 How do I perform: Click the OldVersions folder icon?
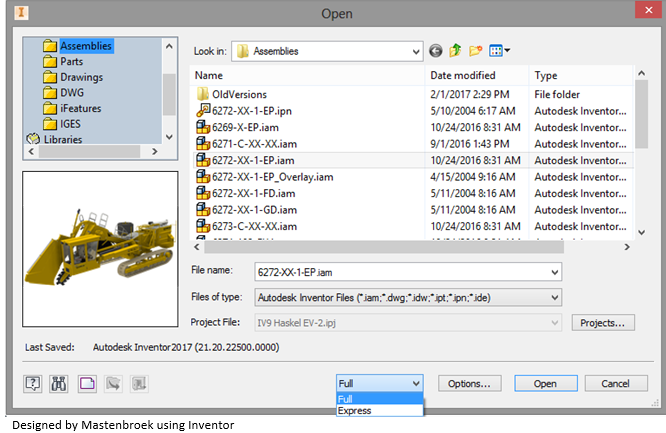point(203,94)
